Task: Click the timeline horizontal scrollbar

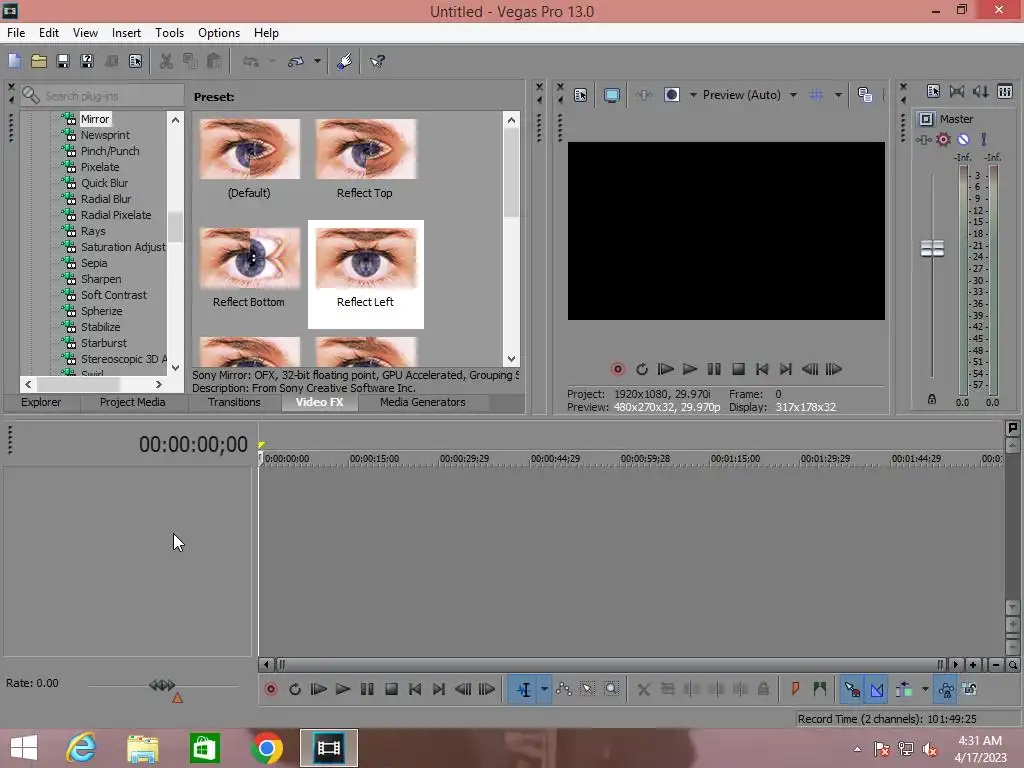Action: point(611,665)
